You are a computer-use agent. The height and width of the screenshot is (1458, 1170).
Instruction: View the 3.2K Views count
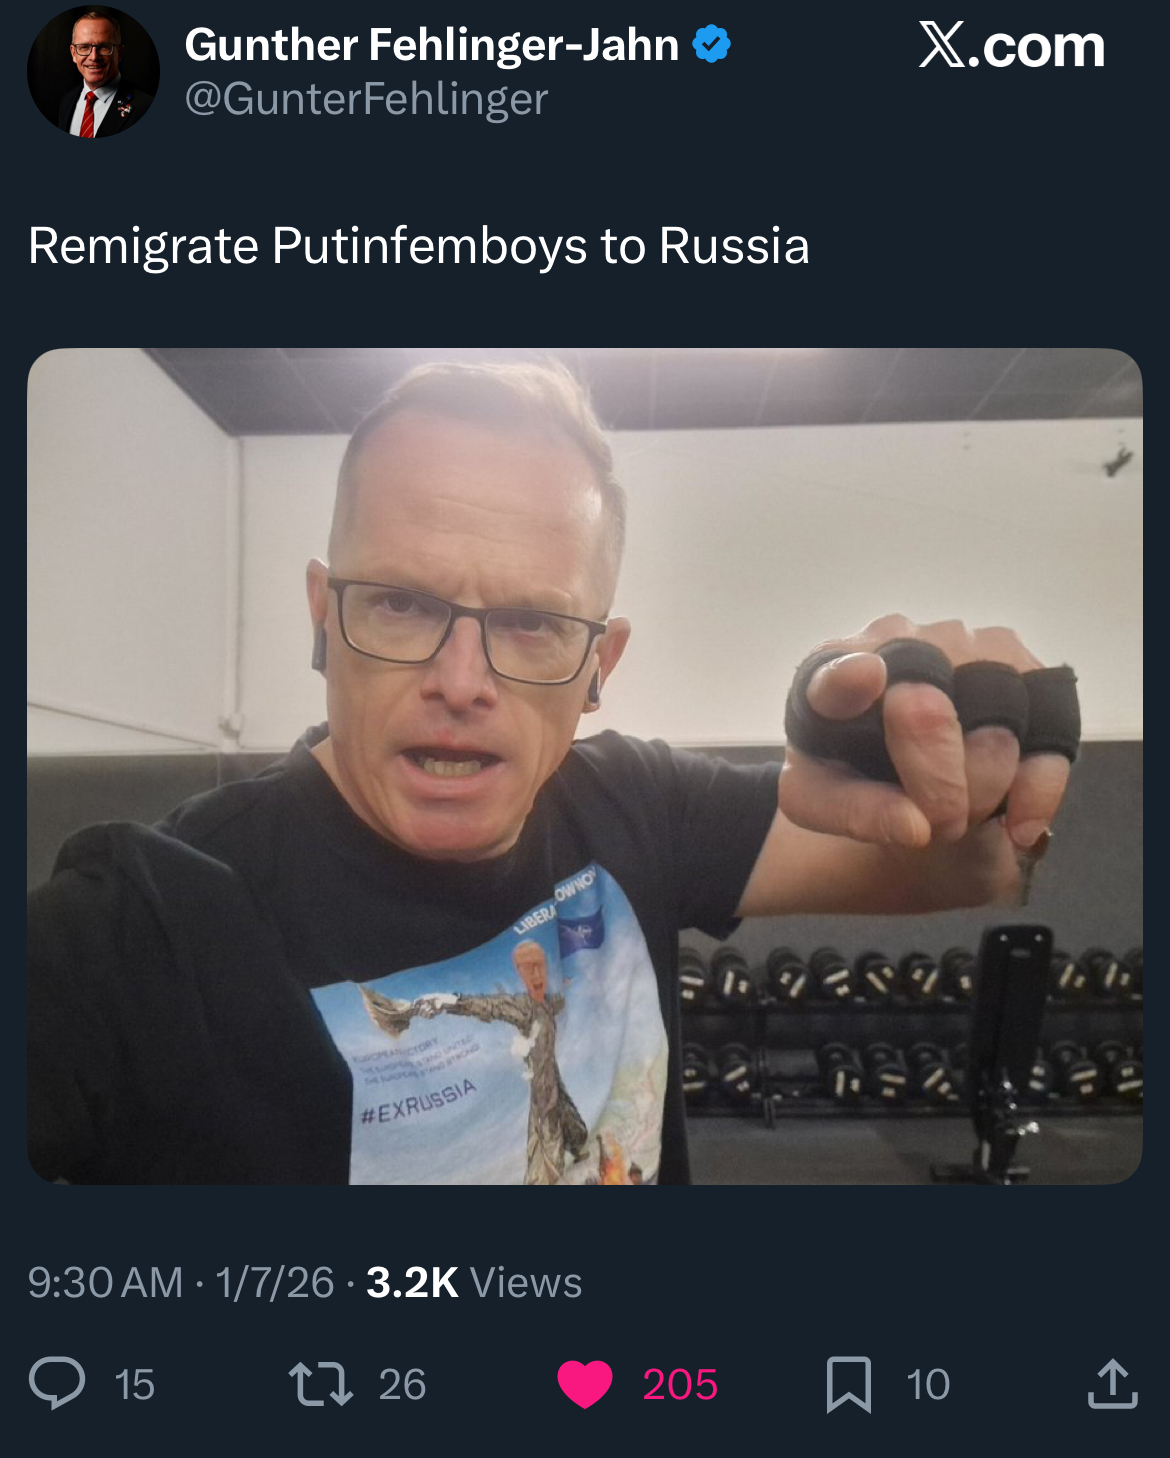click(x=474, y=1283)
